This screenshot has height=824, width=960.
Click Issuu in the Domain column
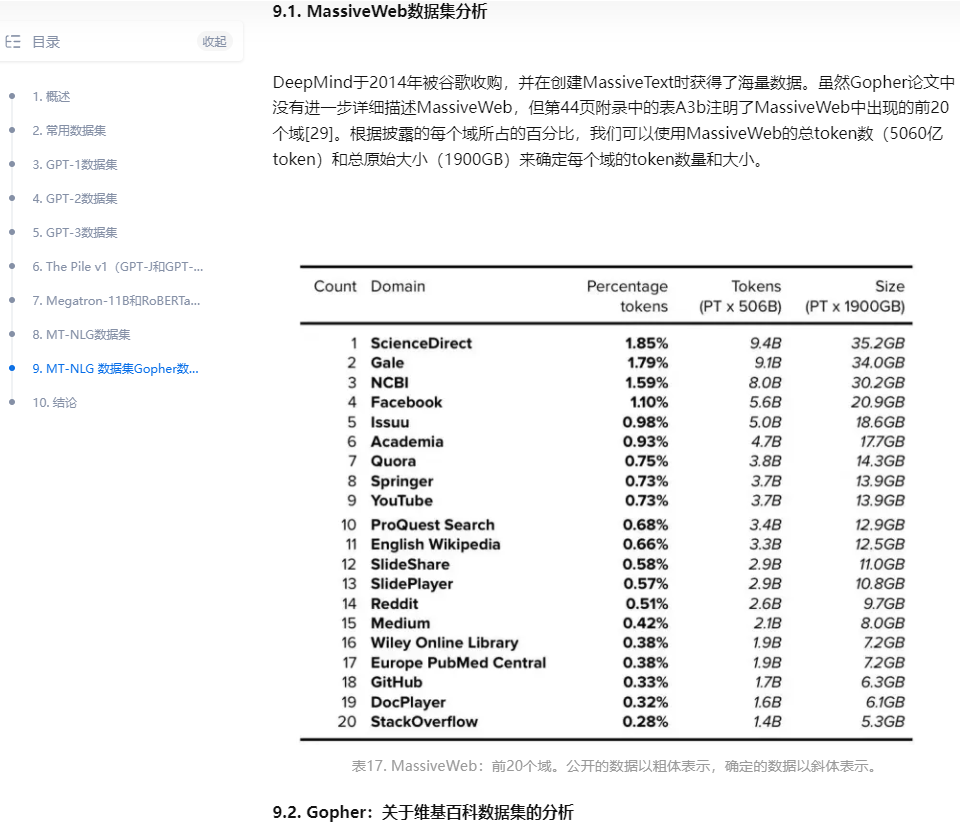pyautogui.click(x=389, y=422)
